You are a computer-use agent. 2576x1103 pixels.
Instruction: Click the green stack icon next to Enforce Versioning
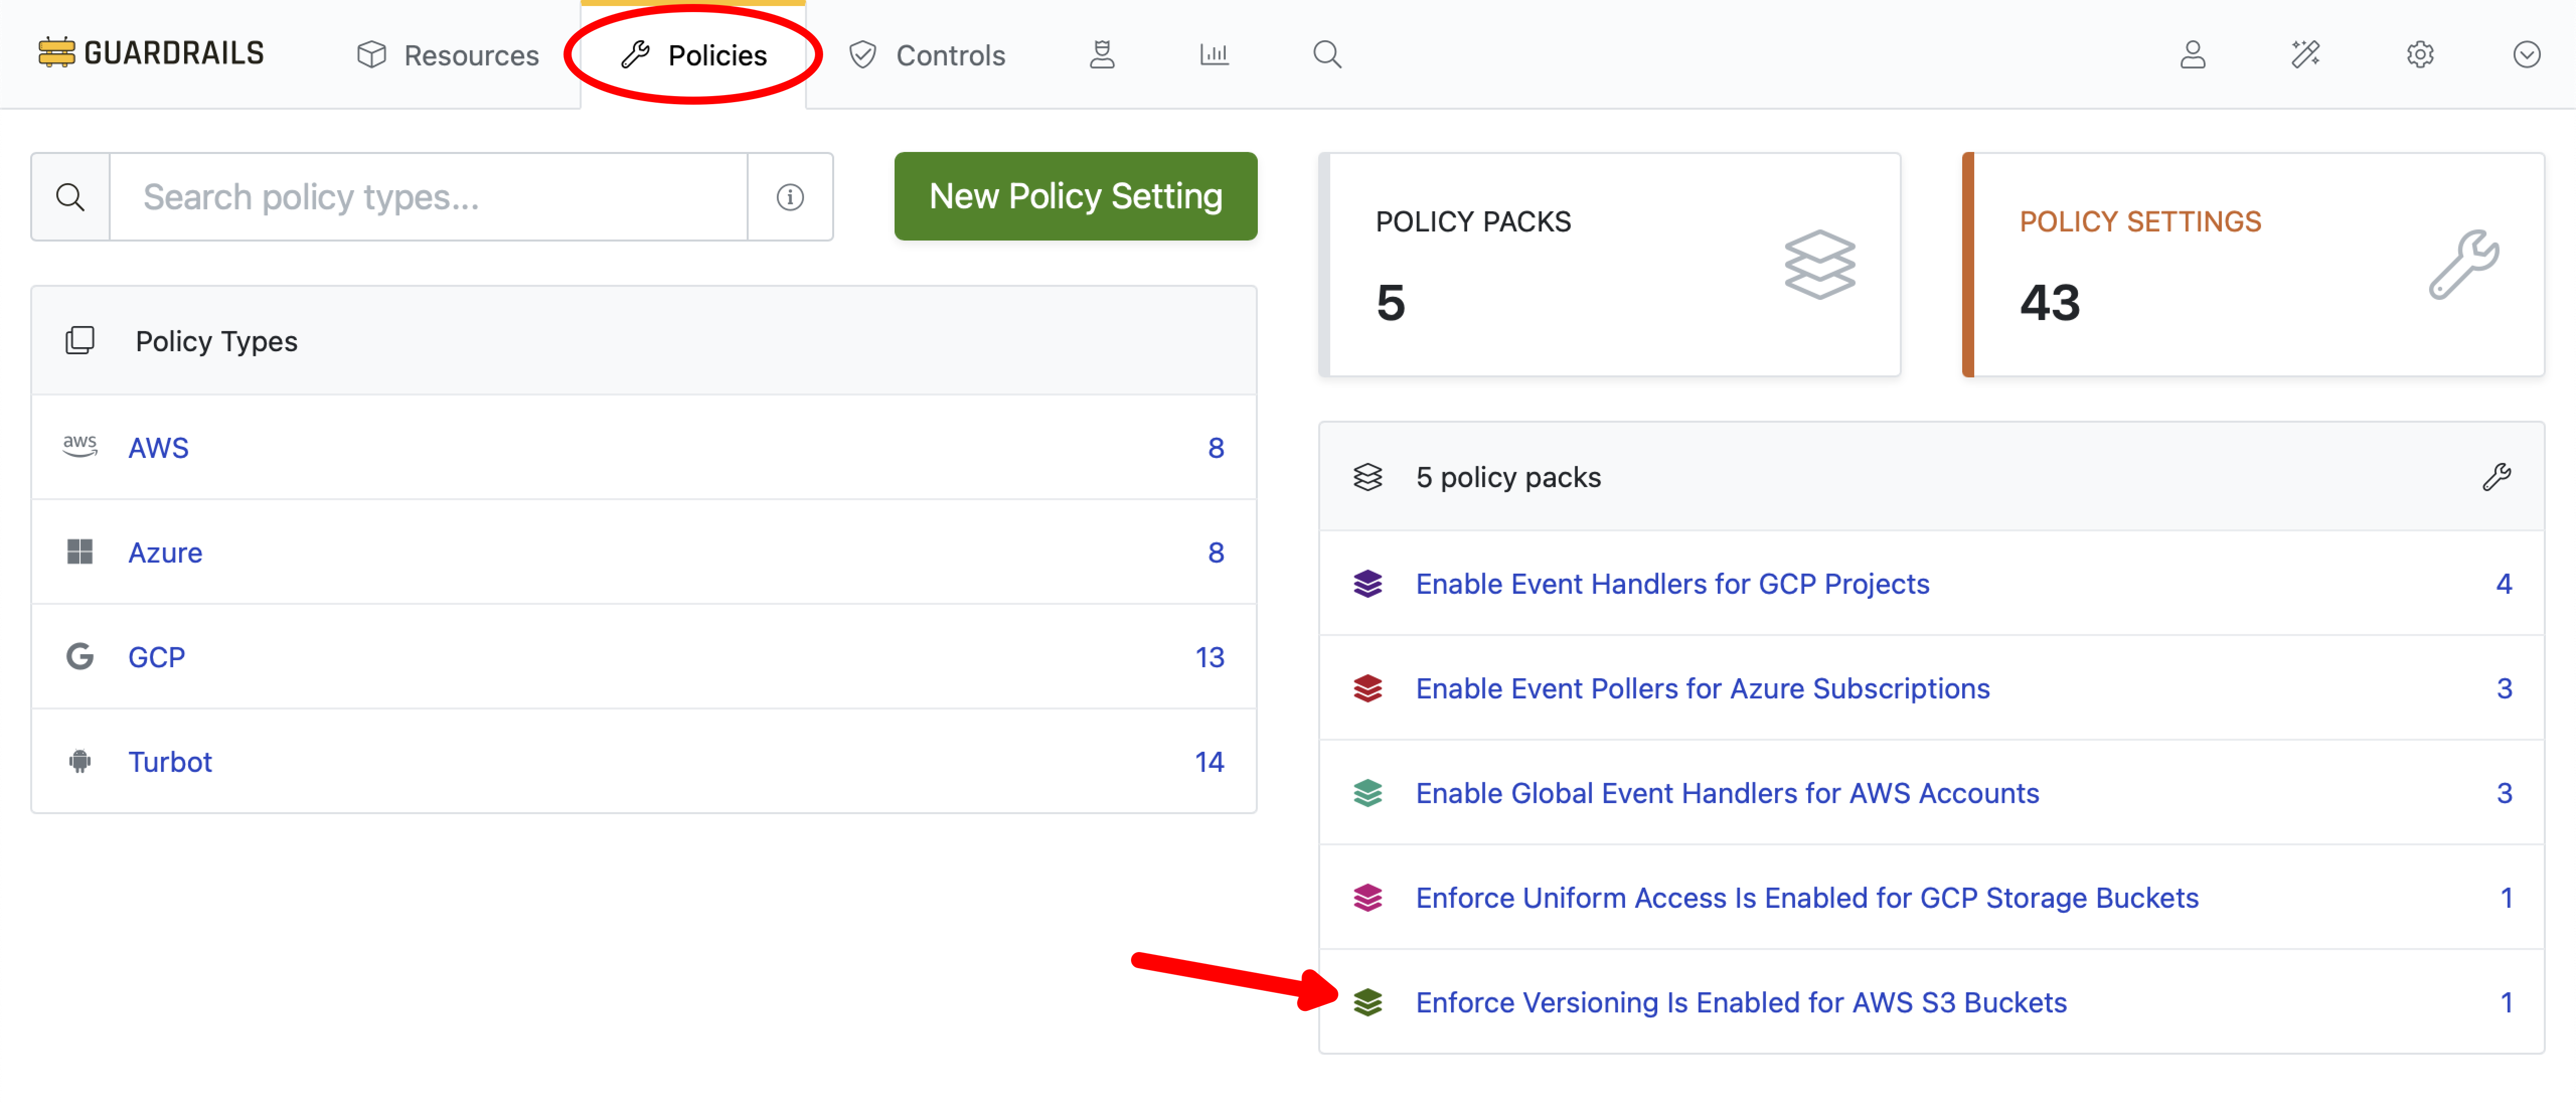(x=1370, y=1002)
